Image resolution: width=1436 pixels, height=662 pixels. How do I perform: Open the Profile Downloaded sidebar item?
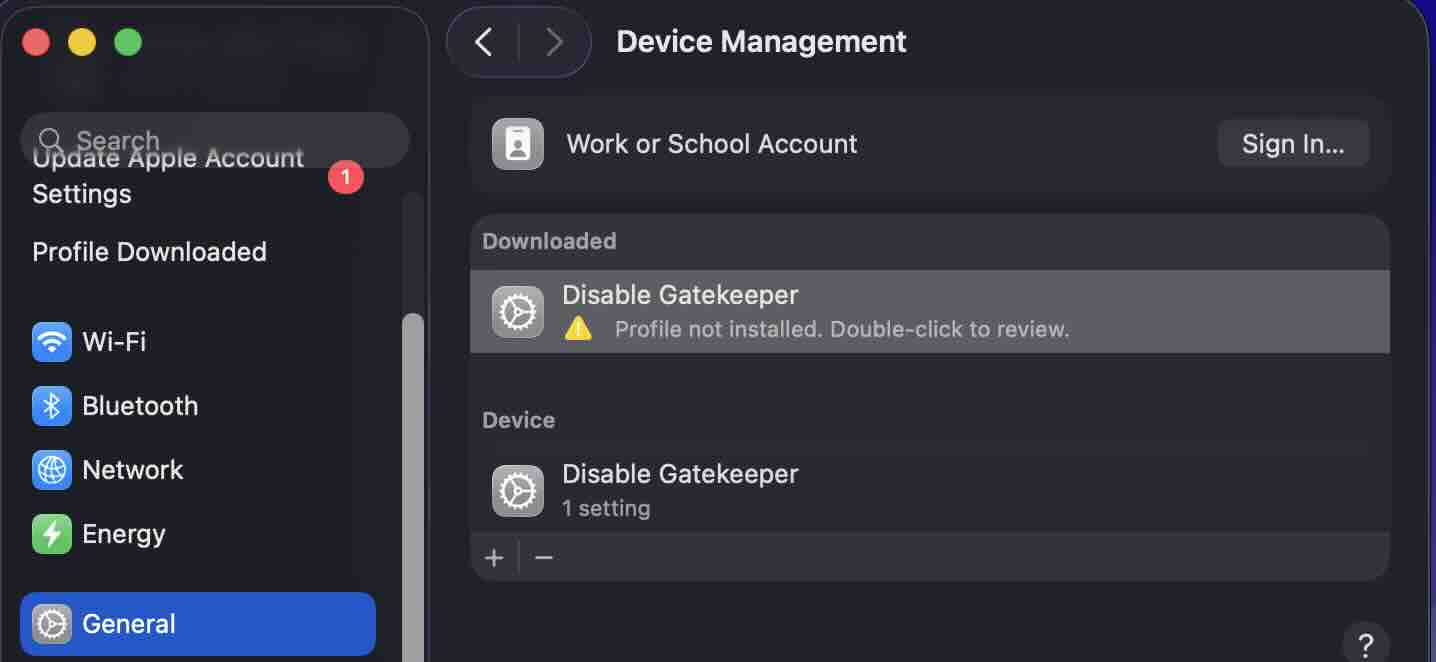click(x=150, y=252)
